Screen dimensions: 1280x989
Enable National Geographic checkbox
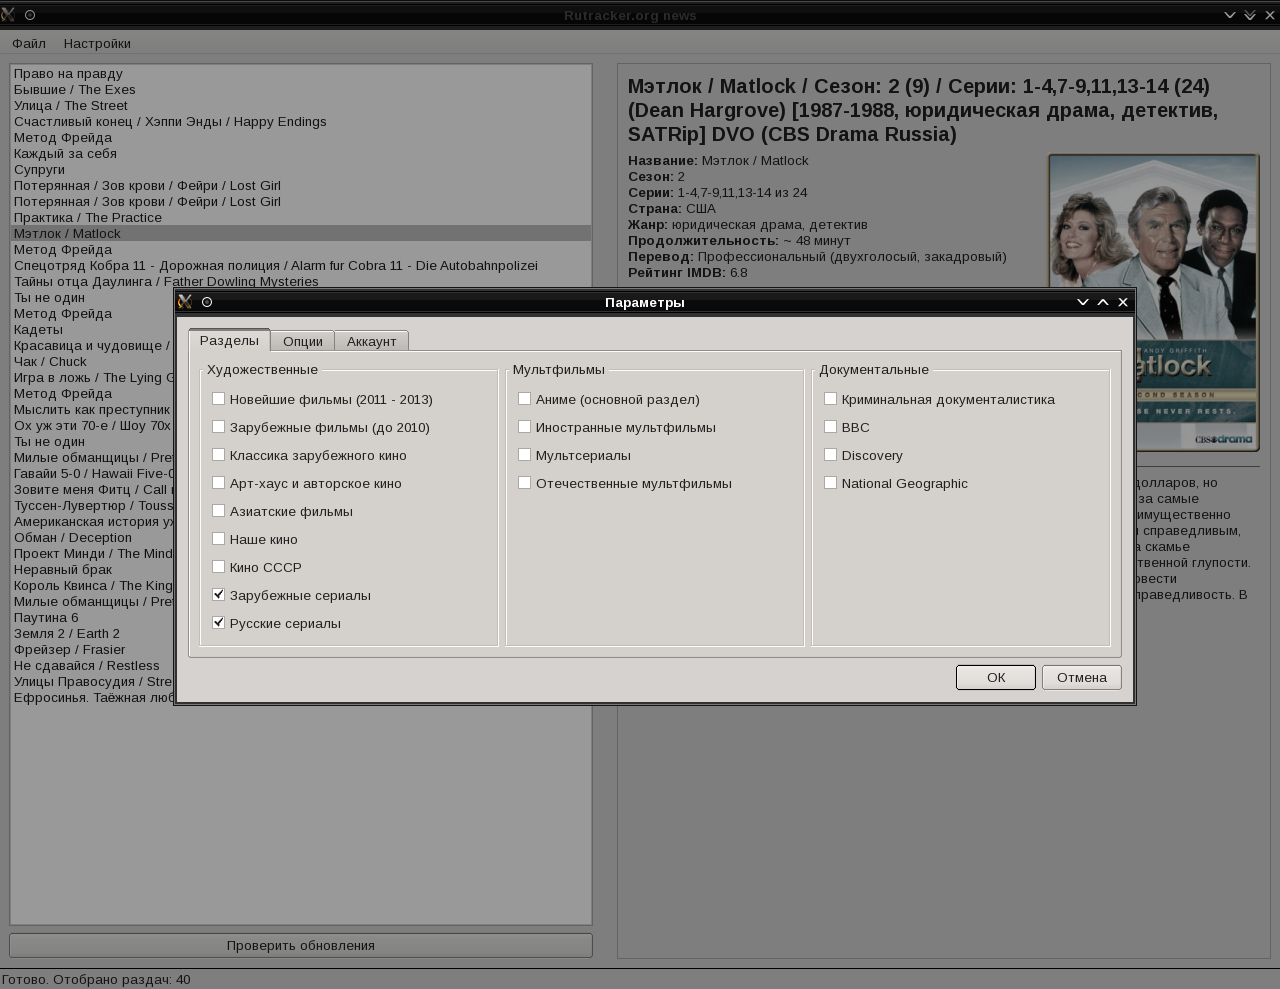(830, 482)
